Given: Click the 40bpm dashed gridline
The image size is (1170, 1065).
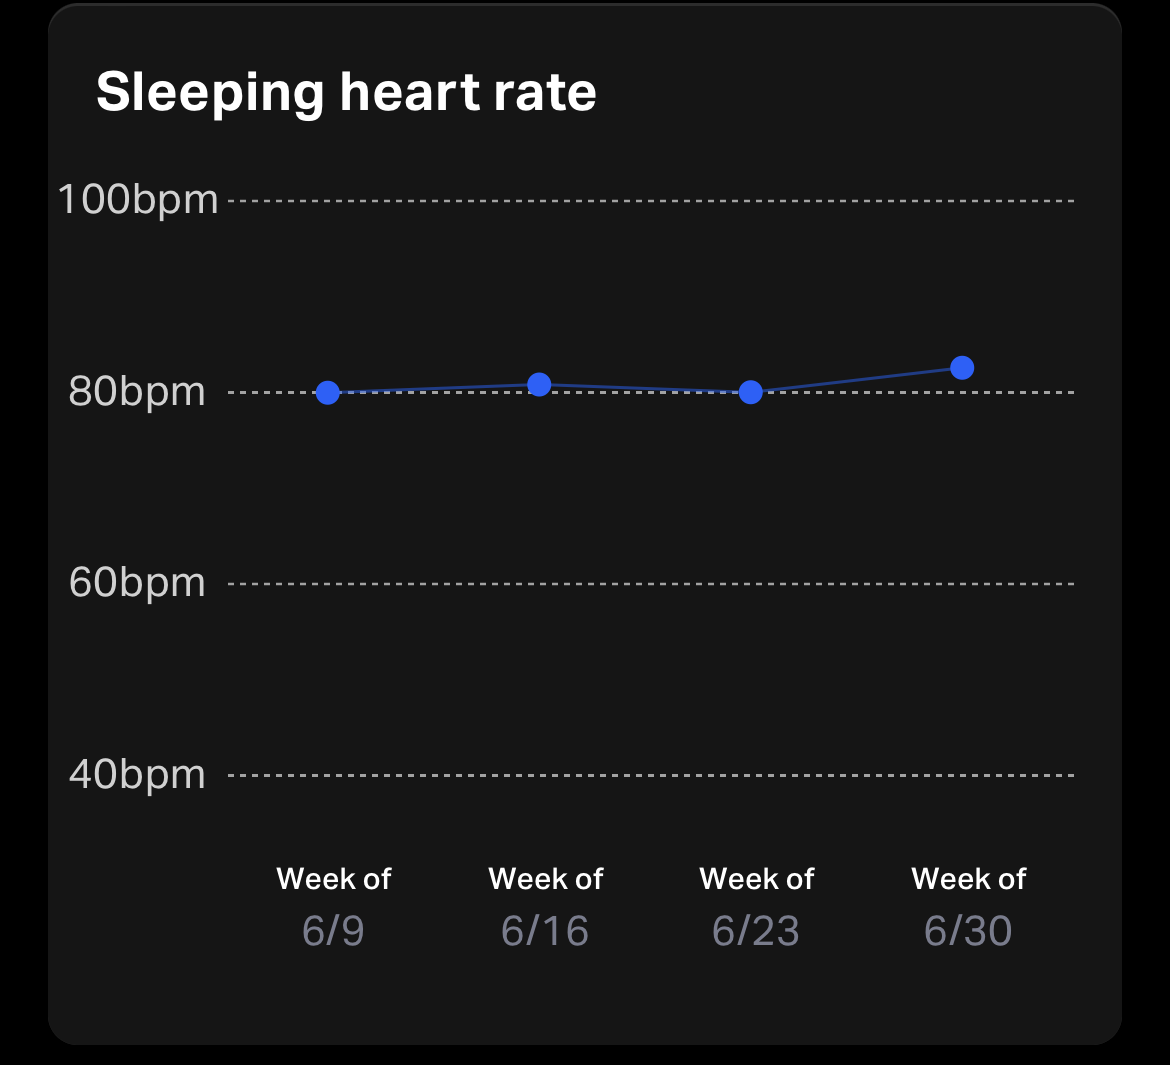Looking at the screenshot, I should [650, 775].
